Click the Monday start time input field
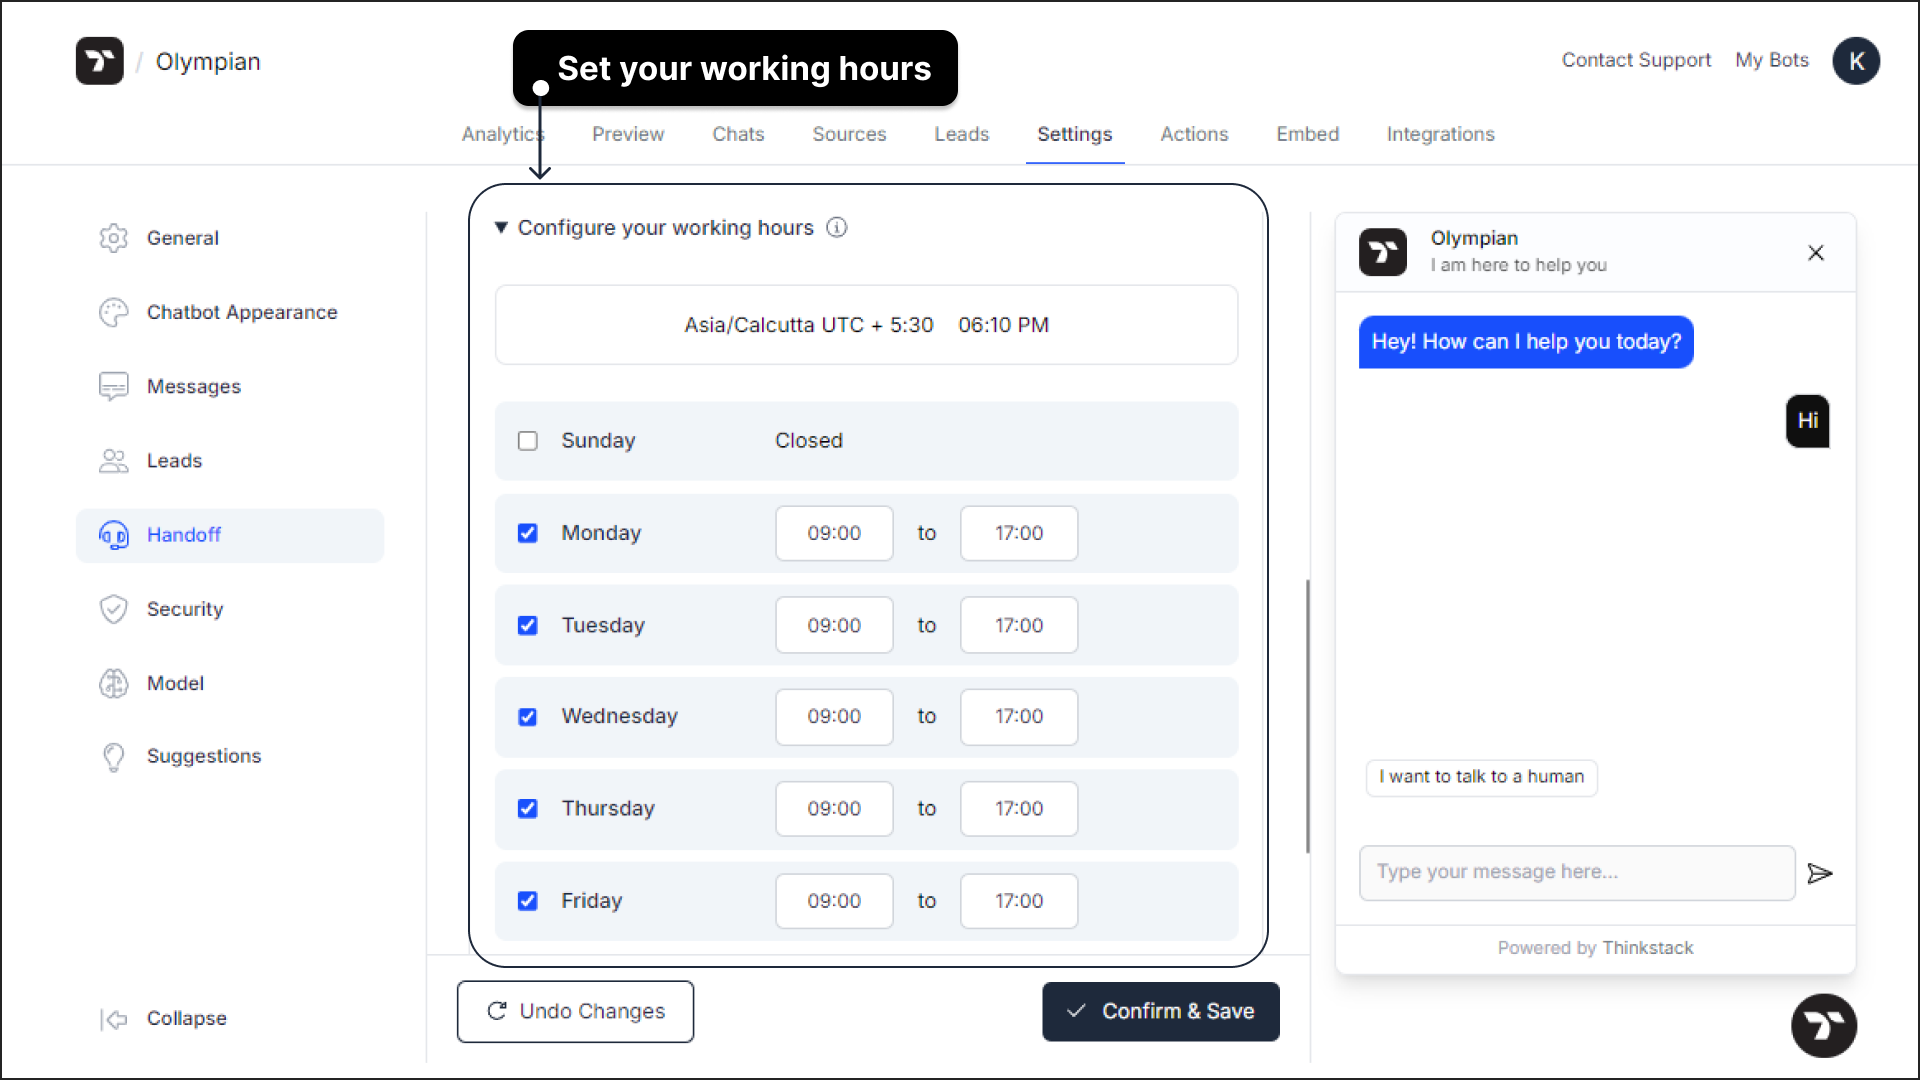The image size is (1920, 1080). [833, 531]
